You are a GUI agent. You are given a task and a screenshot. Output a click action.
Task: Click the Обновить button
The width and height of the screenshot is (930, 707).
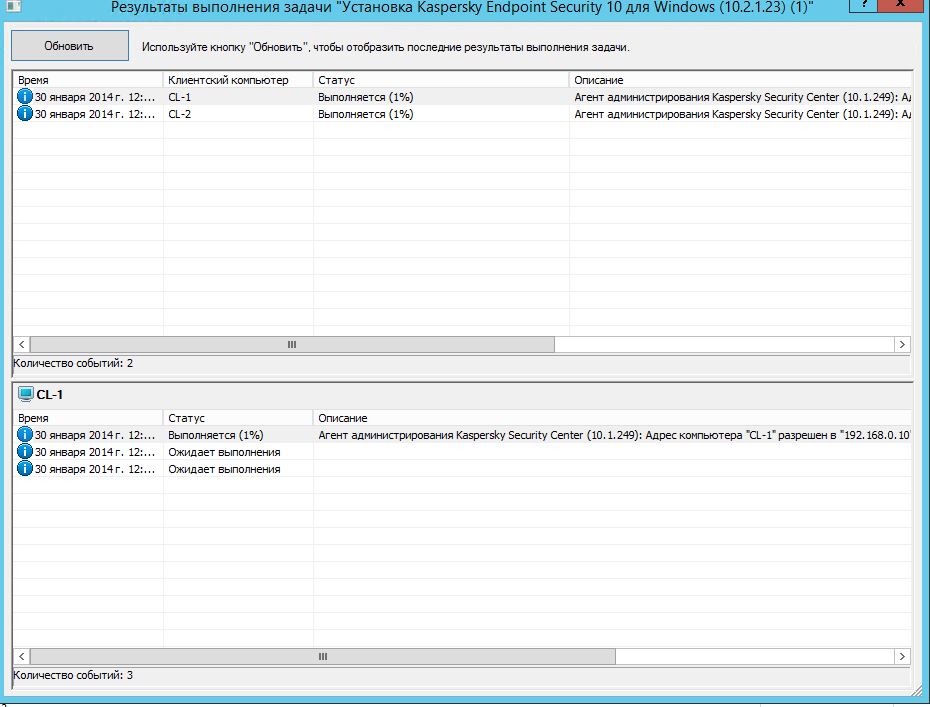[69, 46]
